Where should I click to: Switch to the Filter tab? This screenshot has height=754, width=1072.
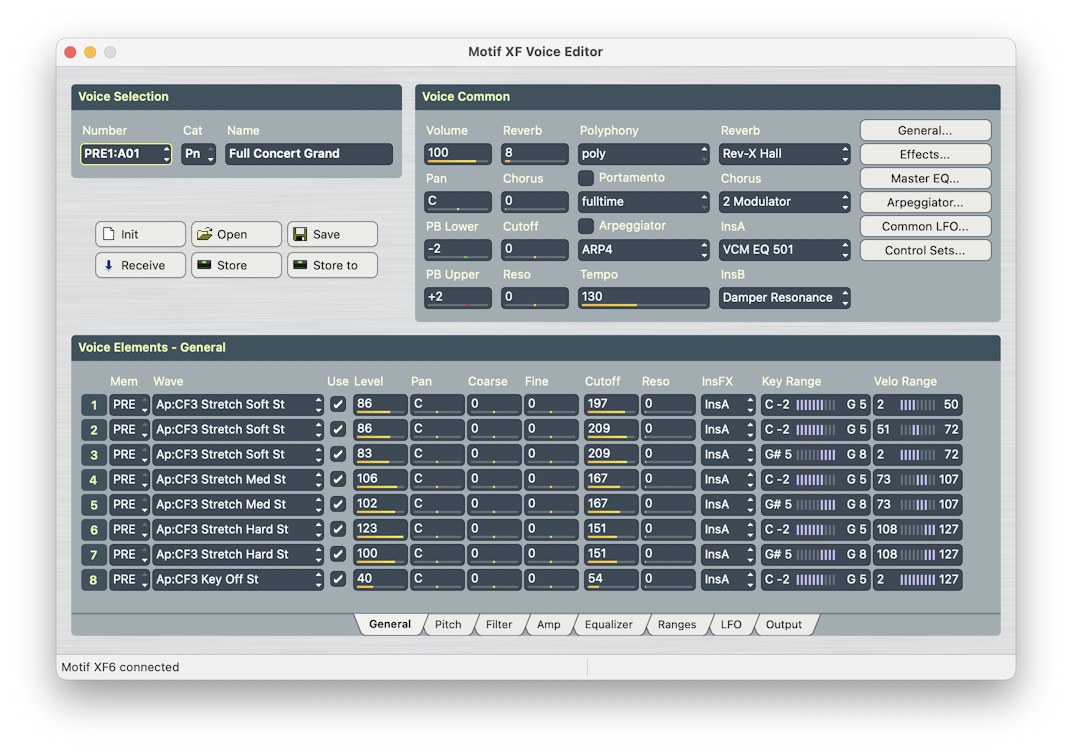pyautogui.click(x=498, y=625)
